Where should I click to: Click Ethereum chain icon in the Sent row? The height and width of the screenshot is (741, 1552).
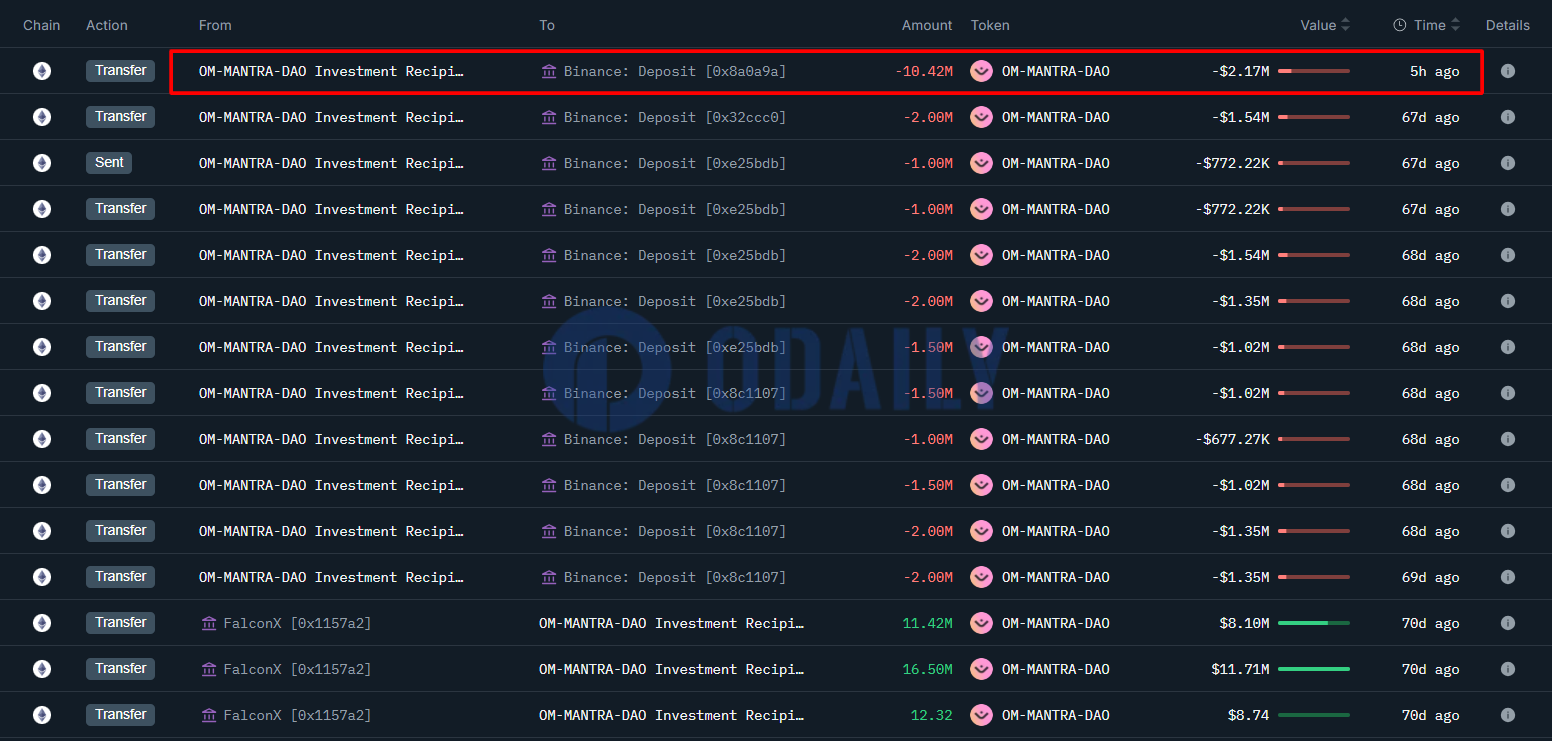point(42,163)
